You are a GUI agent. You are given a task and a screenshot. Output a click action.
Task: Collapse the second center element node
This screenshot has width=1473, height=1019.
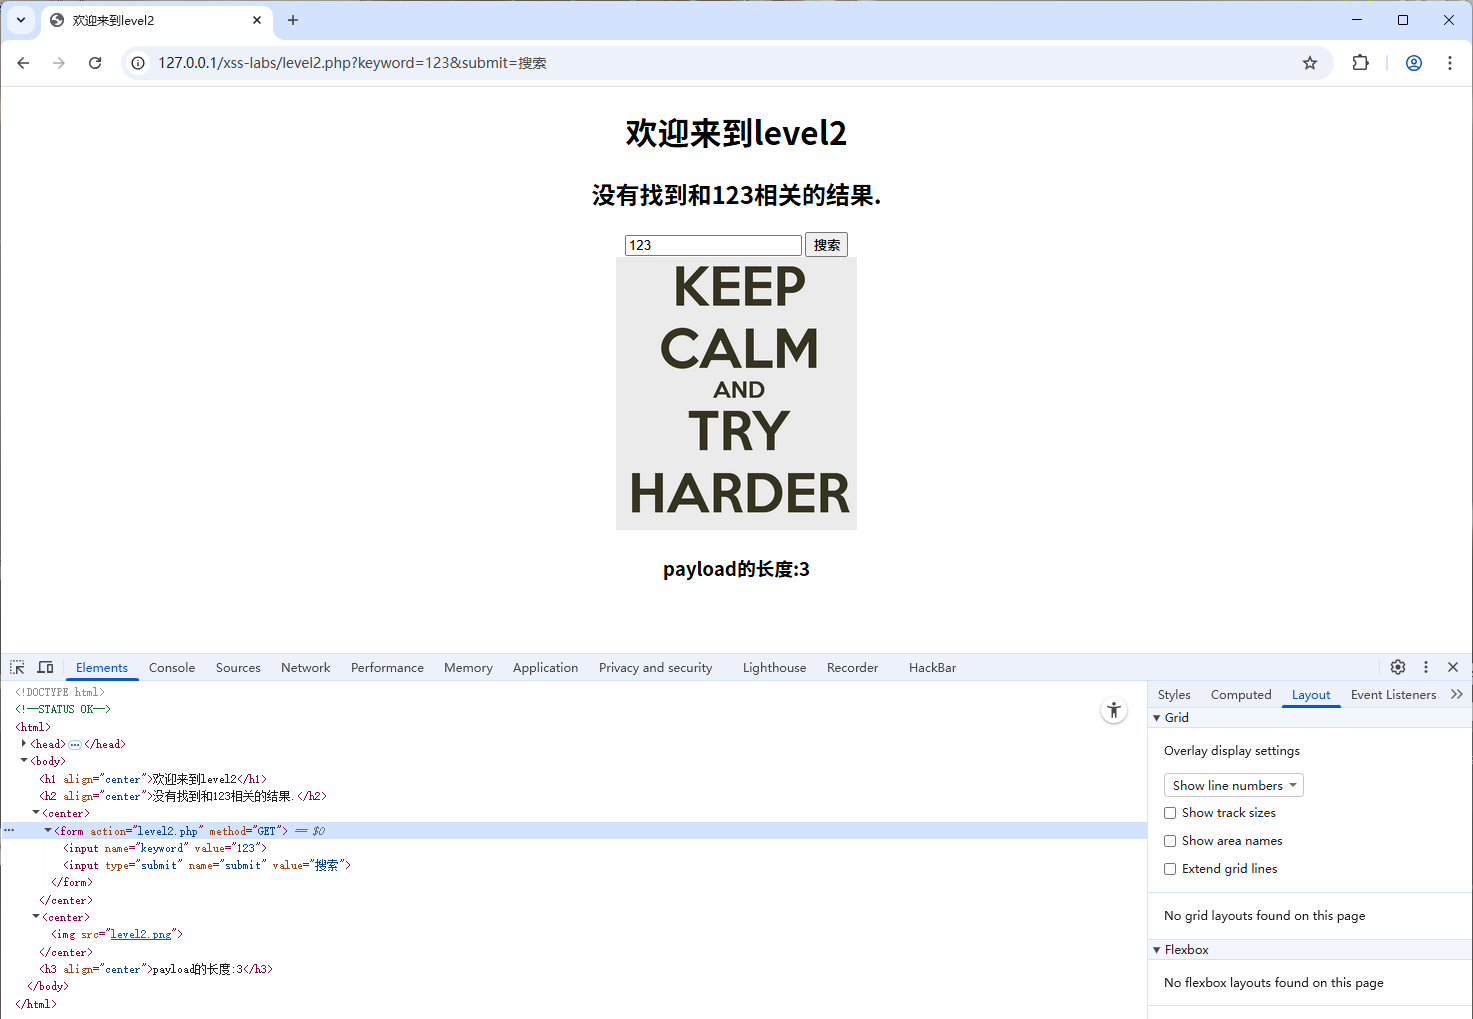[35, 917]
